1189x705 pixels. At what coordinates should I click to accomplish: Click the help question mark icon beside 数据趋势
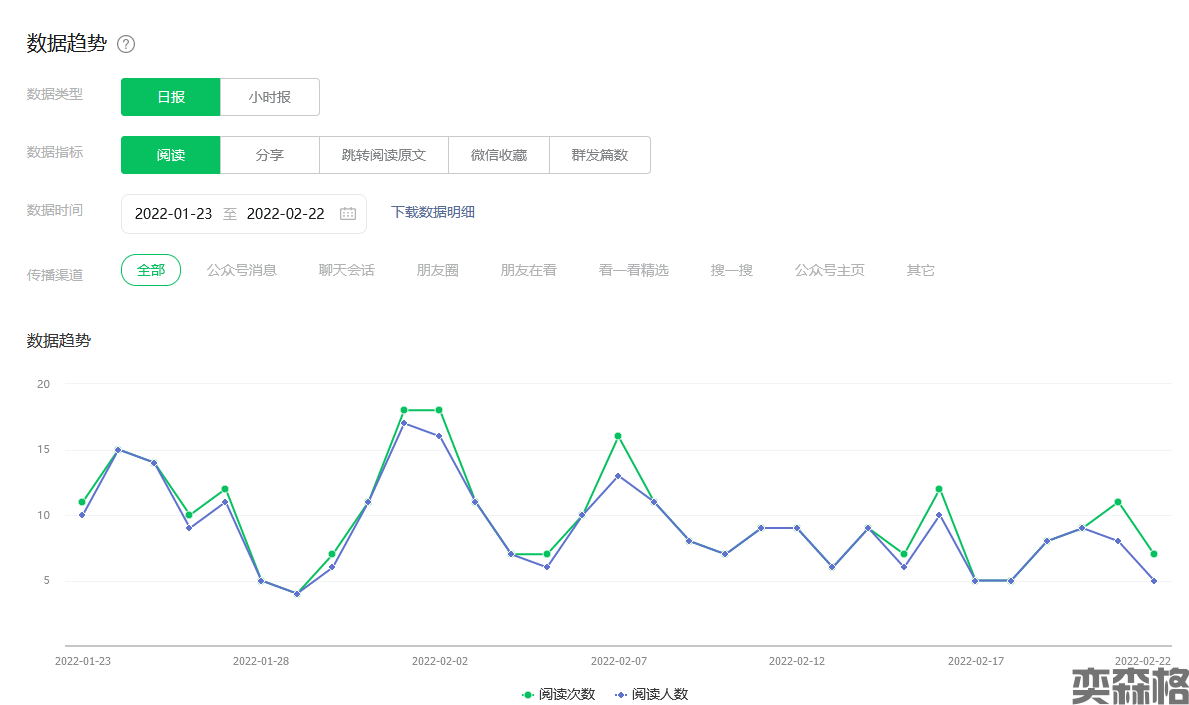(126, 44)
